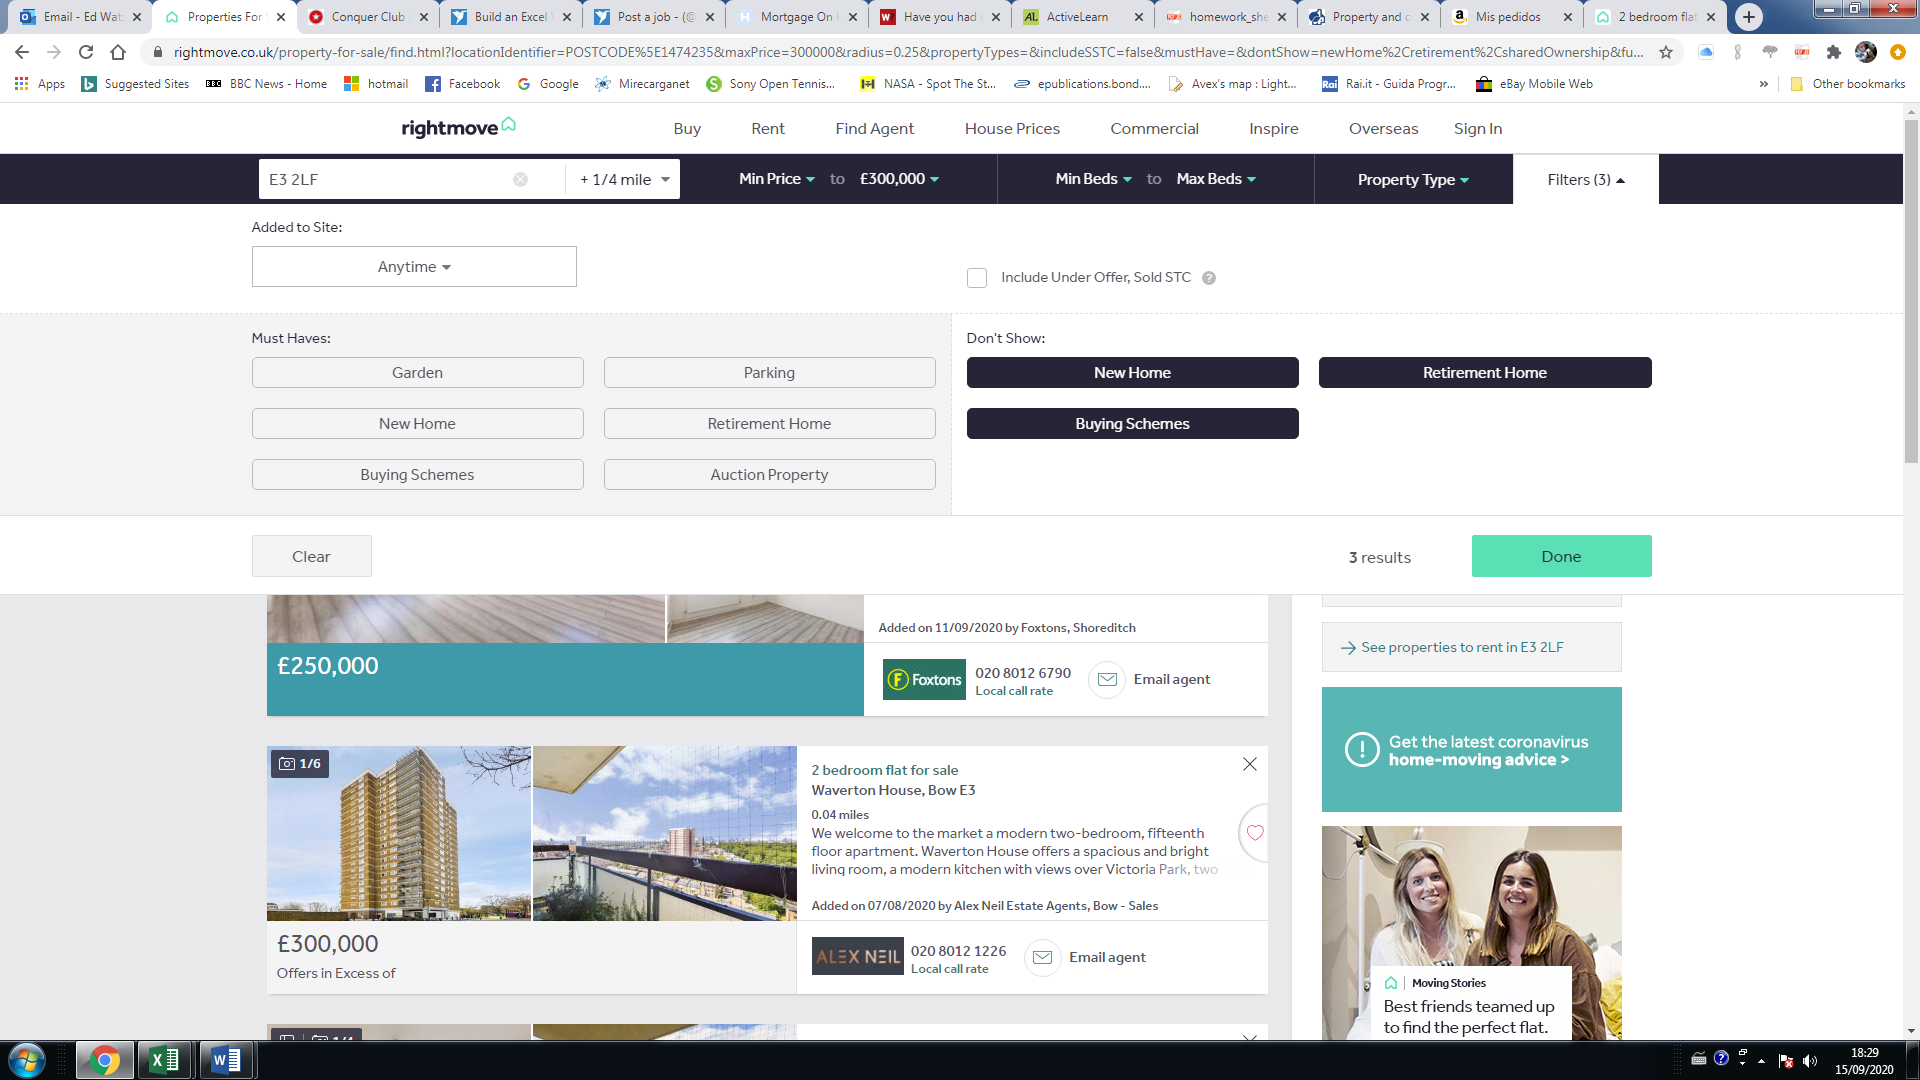Toggle Retirement Home must-have filter
This screenshot has height=1080, width=1920.
tap(769, 423)
